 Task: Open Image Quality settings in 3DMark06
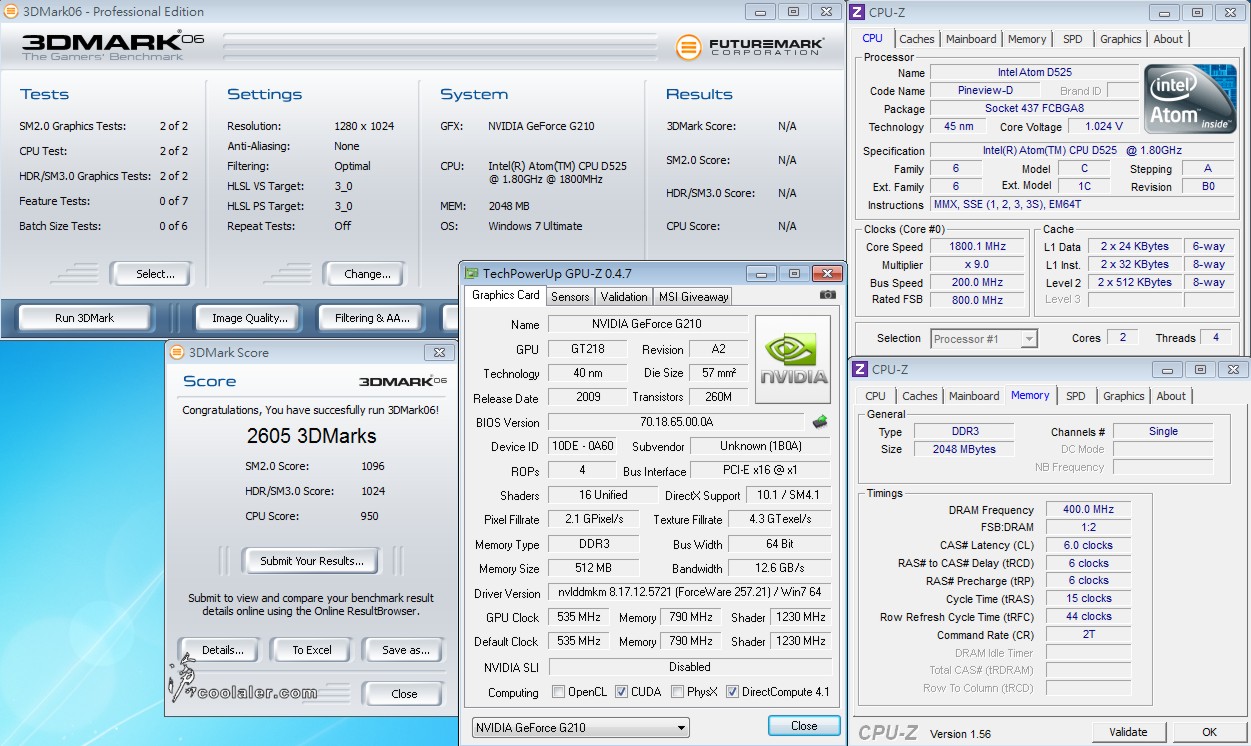pos(250,318)
